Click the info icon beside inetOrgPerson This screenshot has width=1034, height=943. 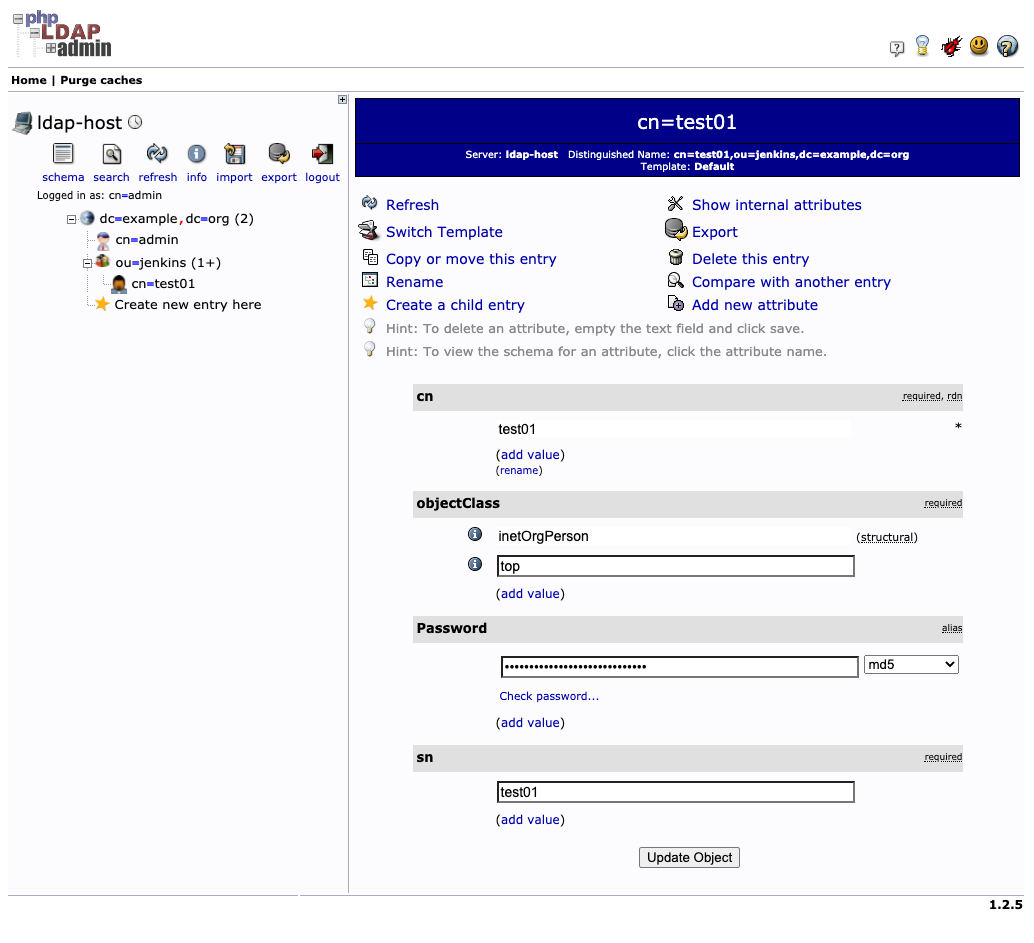click(x=474, y=534)
